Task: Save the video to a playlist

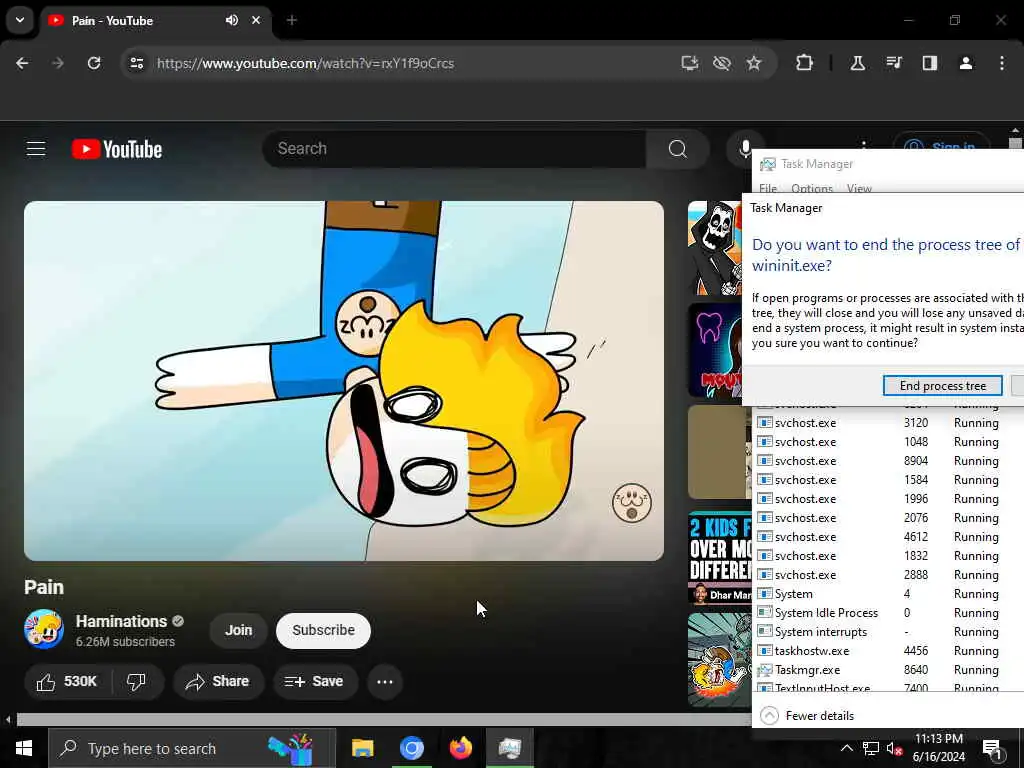Action: click(x=315, y=682)
